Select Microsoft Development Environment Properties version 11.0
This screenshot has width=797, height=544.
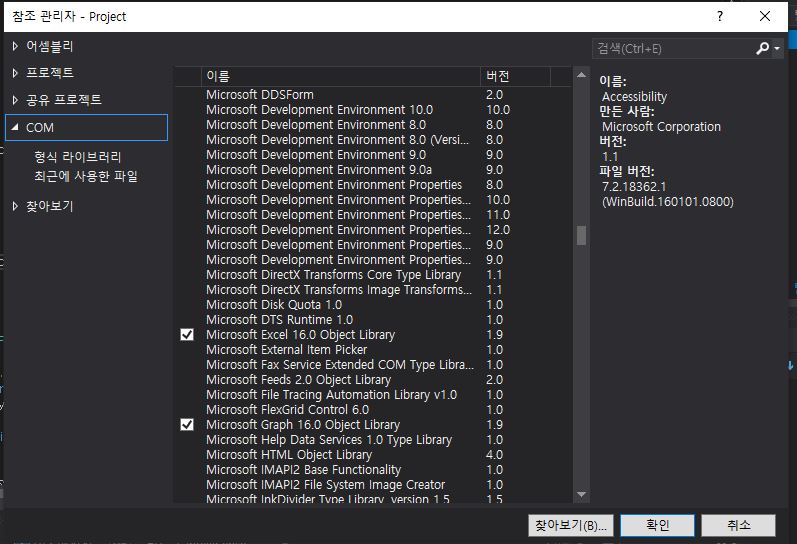tap(374, 215)
